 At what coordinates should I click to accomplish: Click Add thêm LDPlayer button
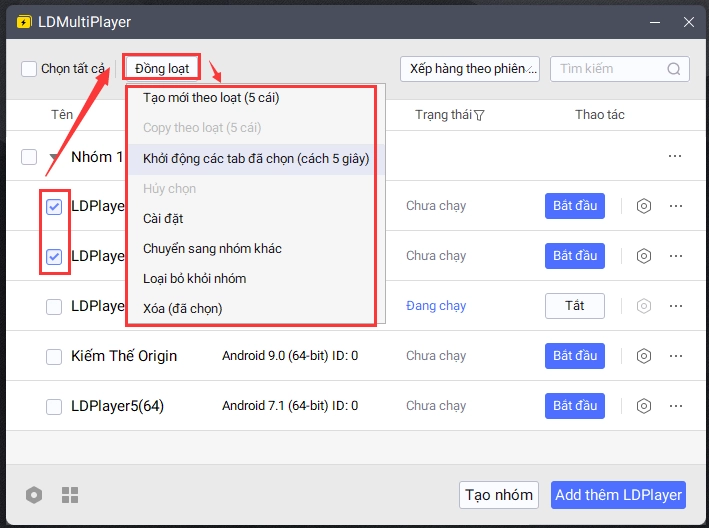[618, 495]
